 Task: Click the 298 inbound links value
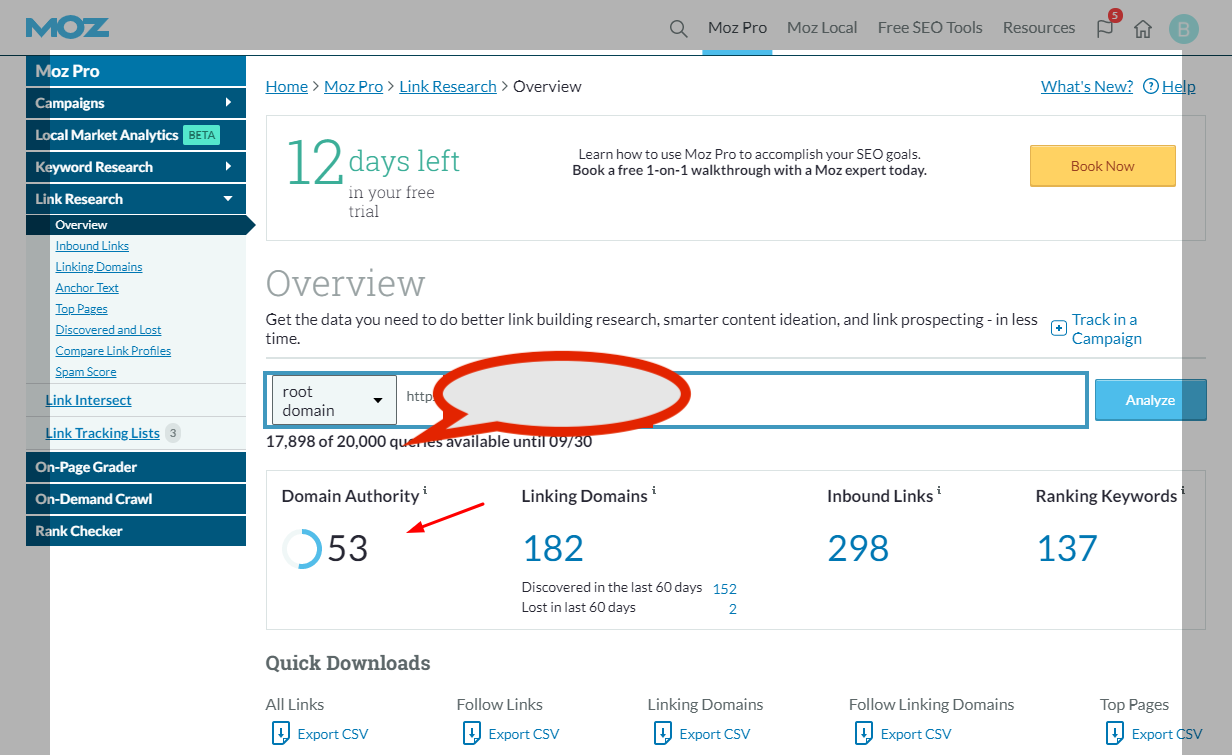858,549
